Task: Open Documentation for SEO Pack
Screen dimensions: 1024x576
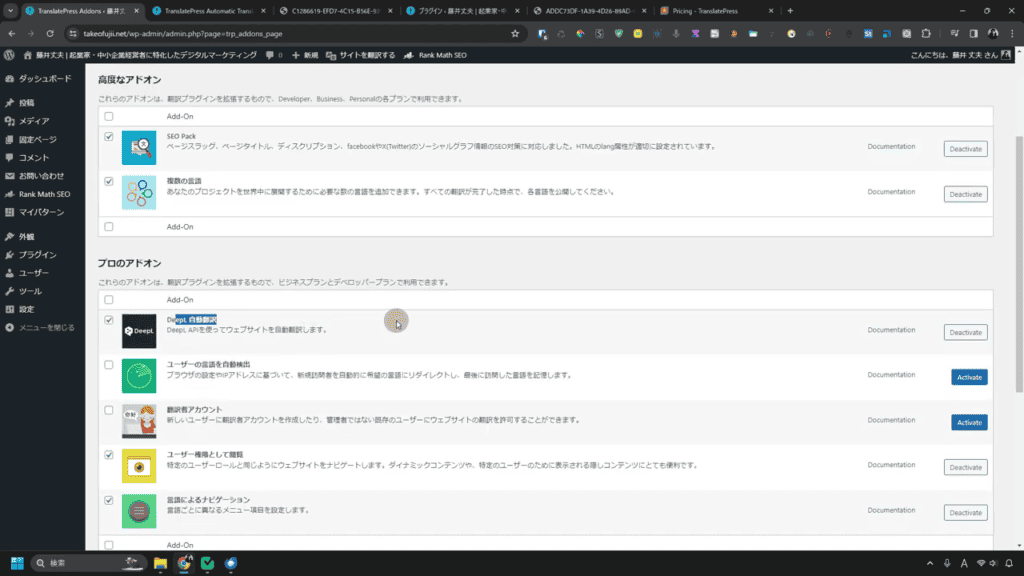Action: coord(891,146)
